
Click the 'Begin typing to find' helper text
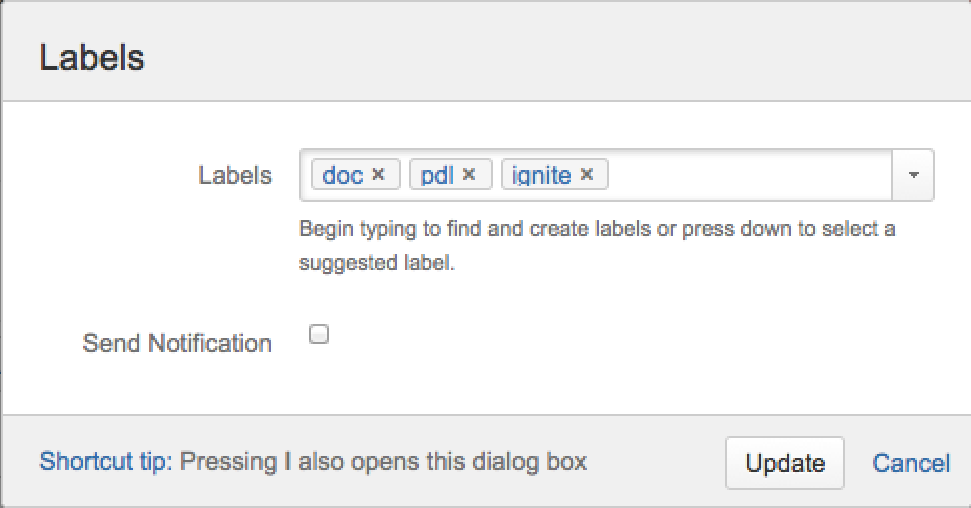(597, 229)
